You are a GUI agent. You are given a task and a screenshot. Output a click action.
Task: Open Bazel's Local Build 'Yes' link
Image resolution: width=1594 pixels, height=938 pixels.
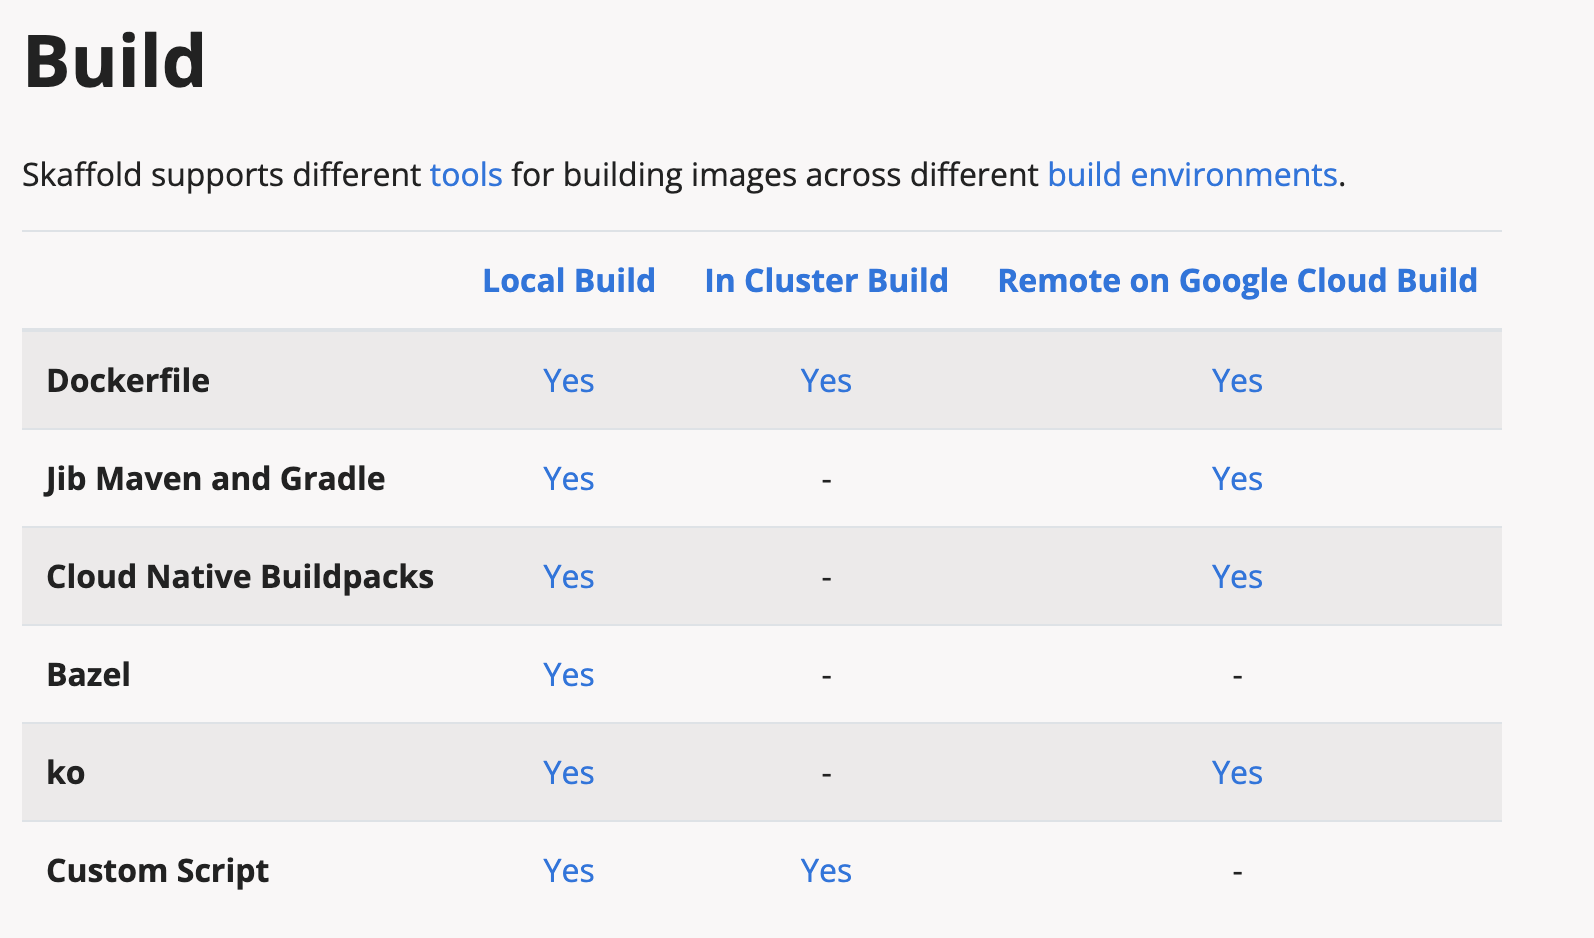(569, 675)
